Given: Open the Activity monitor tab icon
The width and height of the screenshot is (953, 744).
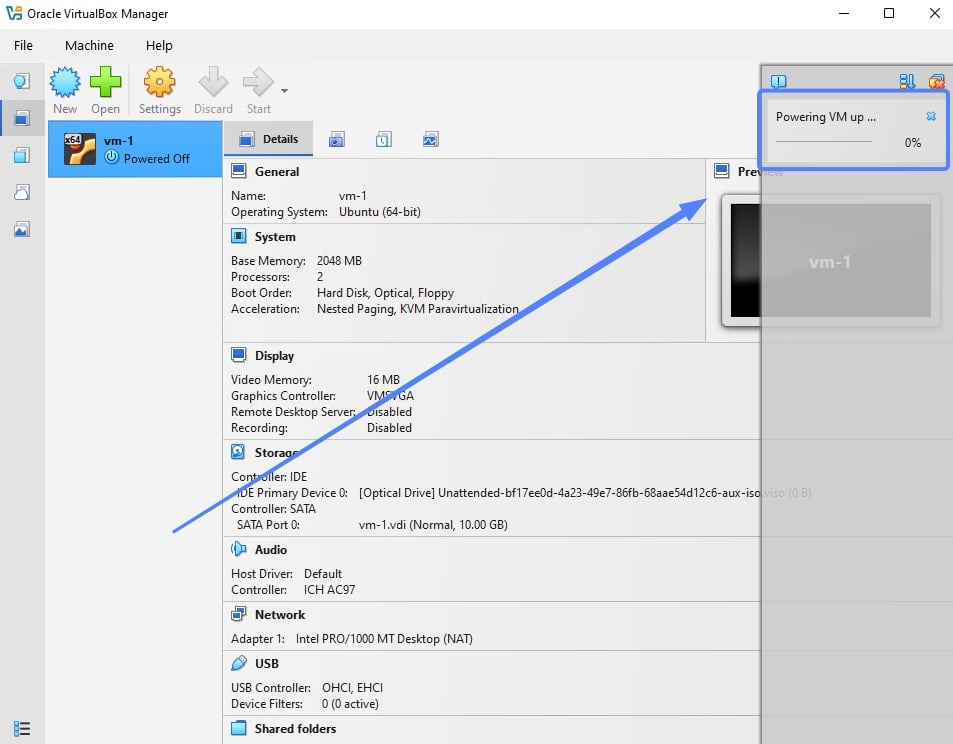Looking at the screenshot, I should 430,140.
